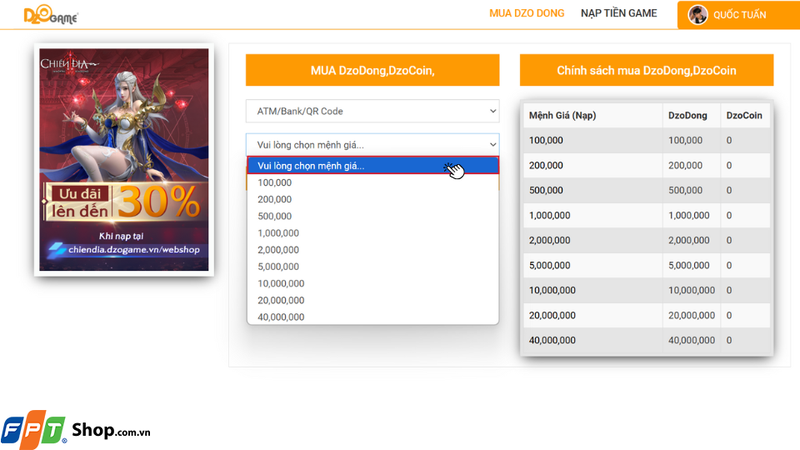The width and height of the screenshot is (800, 450).
Task: Choose the 100,000 denomination option
Action: coord(372,183)
